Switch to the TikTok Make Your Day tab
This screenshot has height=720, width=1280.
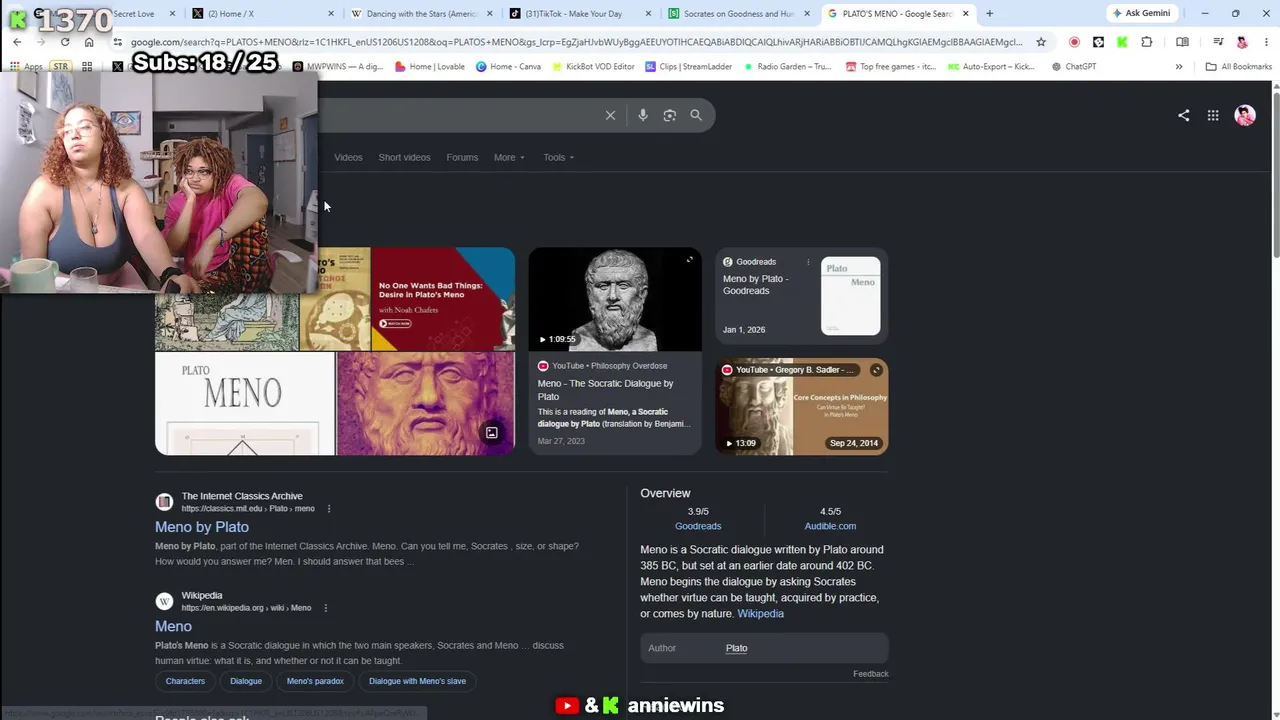580,14
